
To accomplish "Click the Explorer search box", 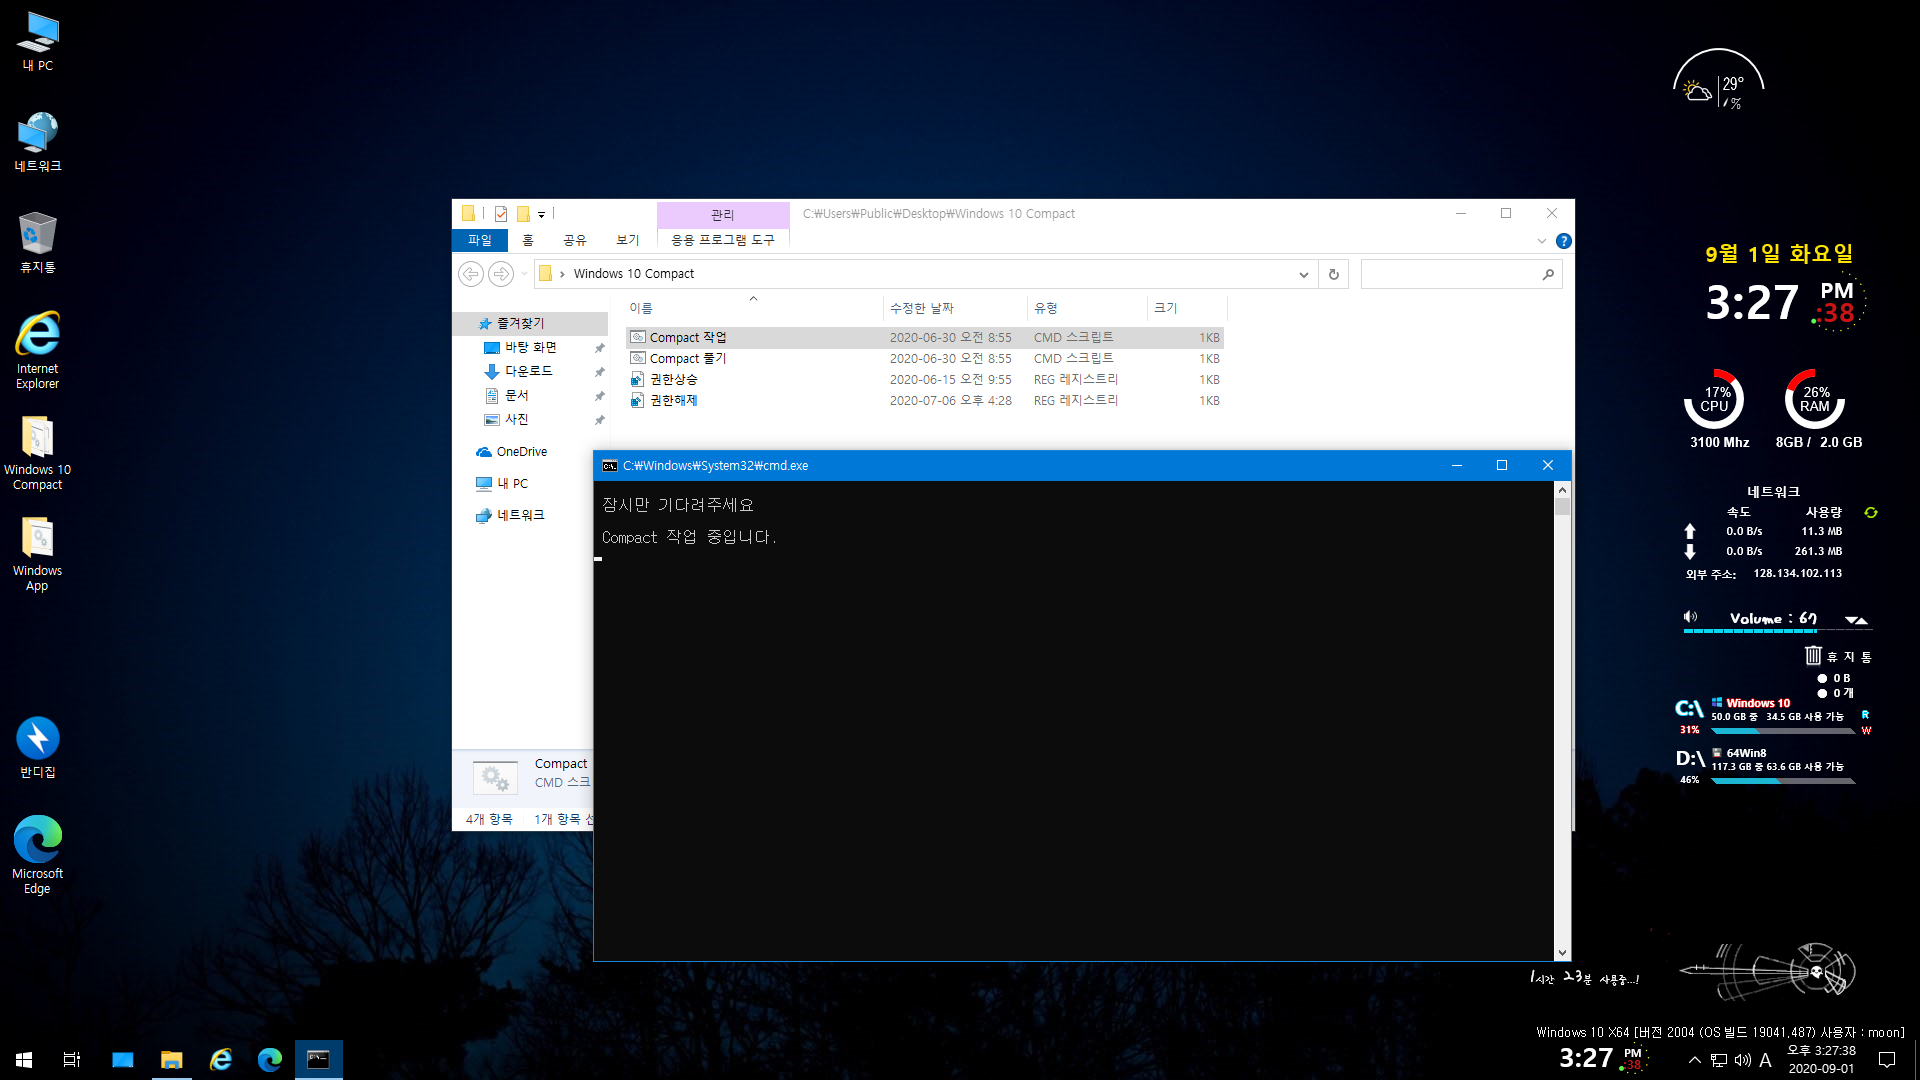I will (x=1461, y=274).
